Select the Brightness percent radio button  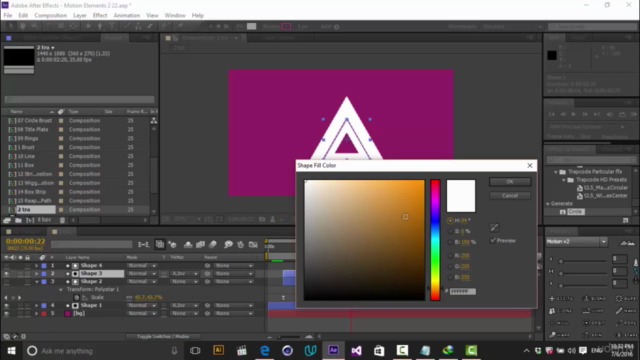point(450,242)
